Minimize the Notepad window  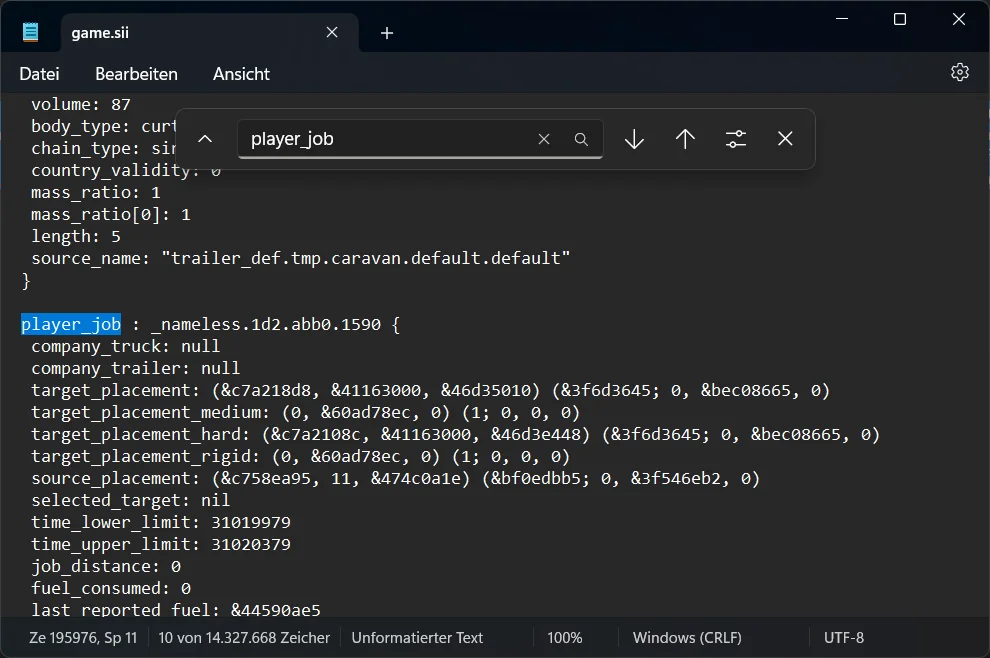point(842,19)
